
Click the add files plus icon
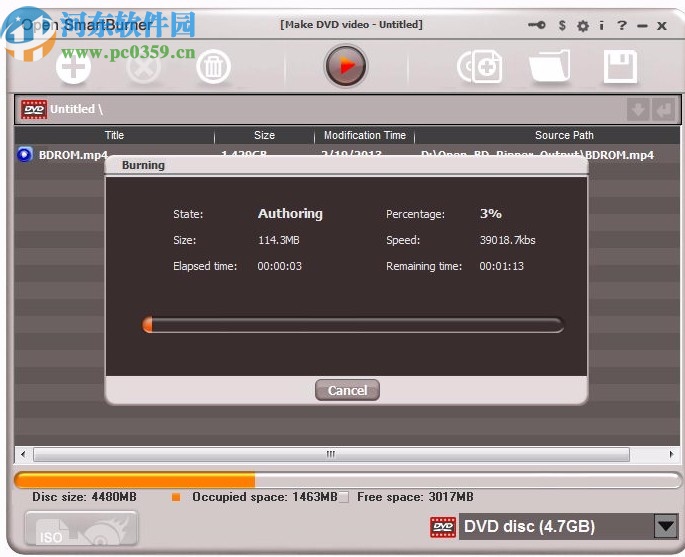(x=73, y=67)
